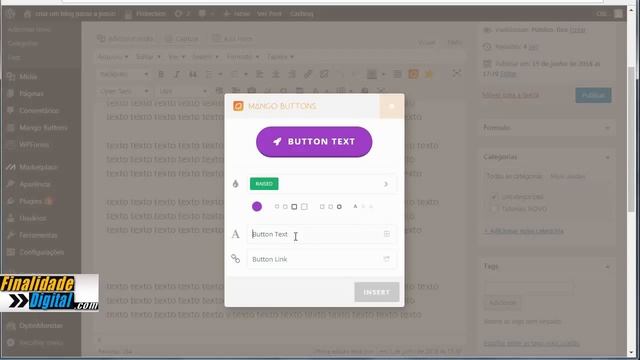Image resolution: width=640 pixels, height=360 pixels.
Task: Open the Tabela editor menu
Action: (x=280, y=57)
